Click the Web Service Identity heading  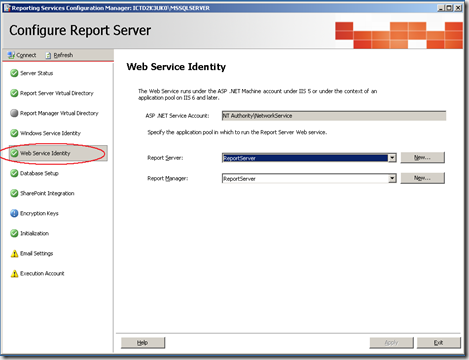tap(176, 67)
